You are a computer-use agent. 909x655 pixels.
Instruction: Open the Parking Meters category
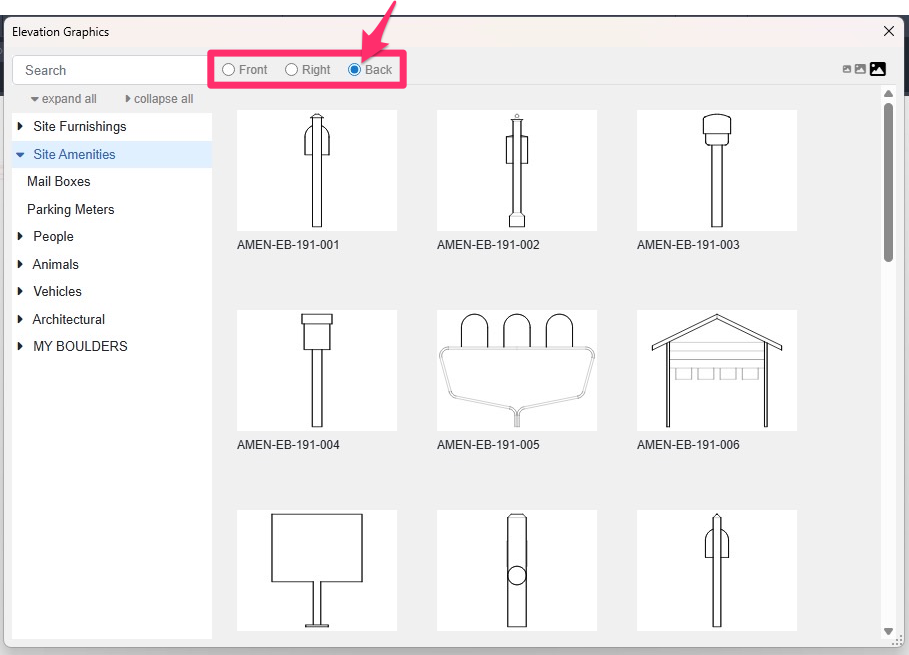70,209
